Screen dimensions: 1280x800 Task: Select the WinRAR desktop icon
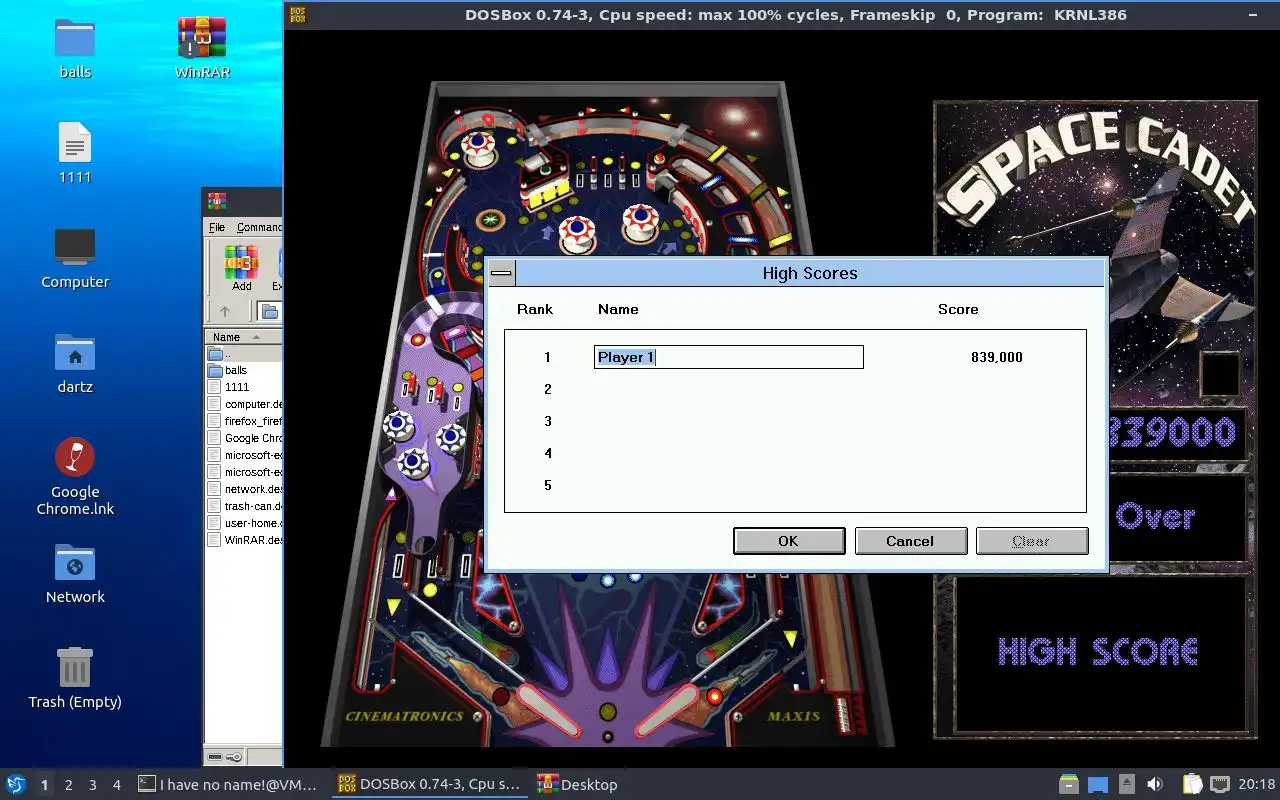[x=202, y=47]
